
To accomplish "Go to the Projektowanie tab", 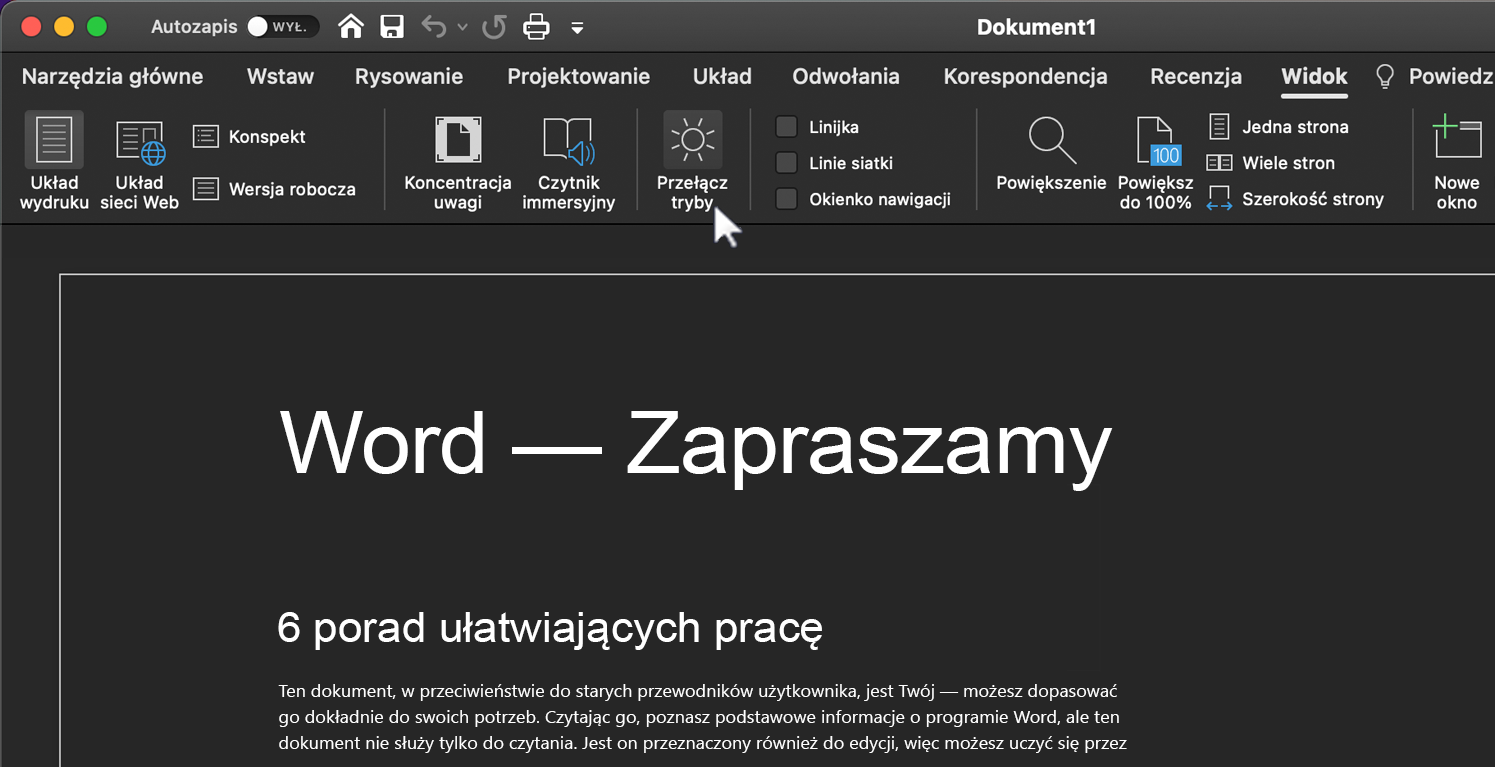I will [x=578, y=77].
